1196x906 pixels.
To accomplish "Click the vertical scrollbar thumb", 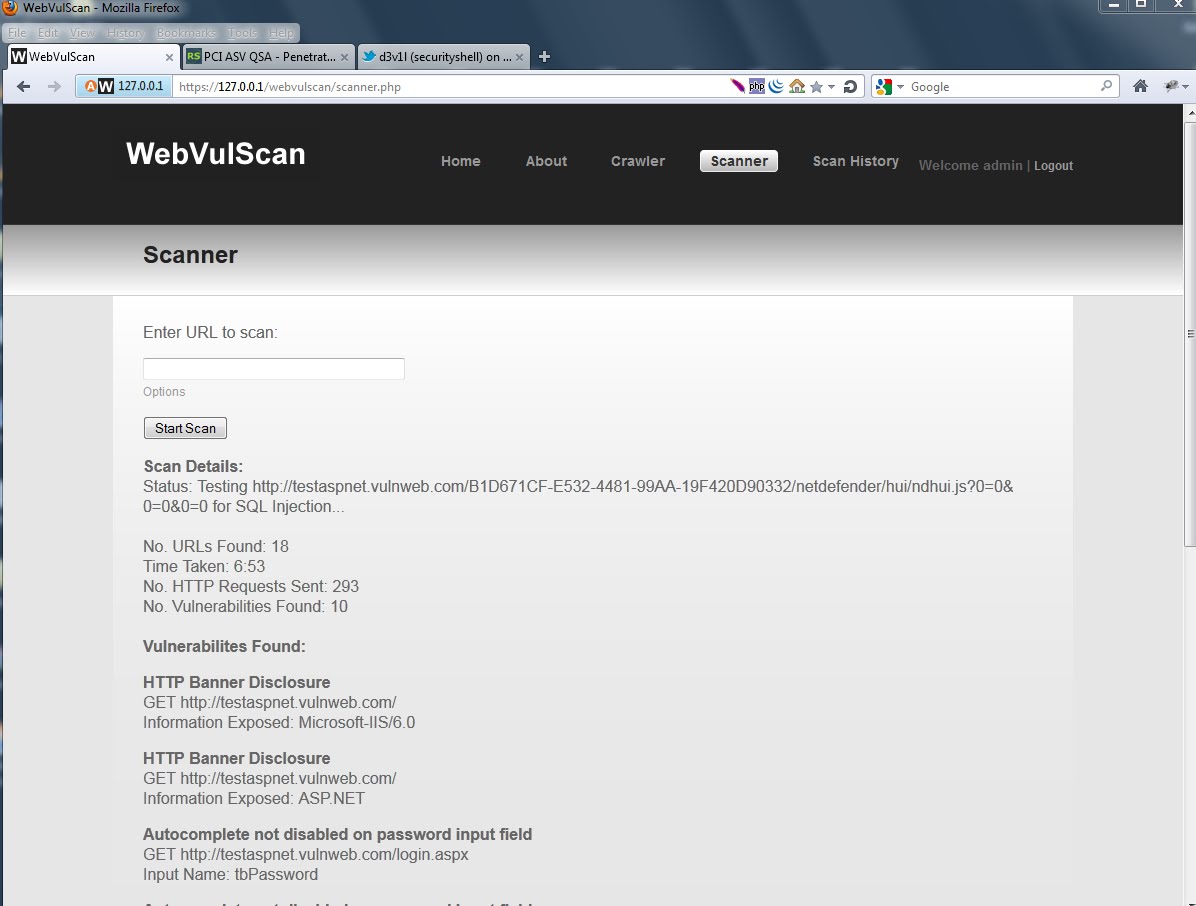I will [x=1190, y=333].
